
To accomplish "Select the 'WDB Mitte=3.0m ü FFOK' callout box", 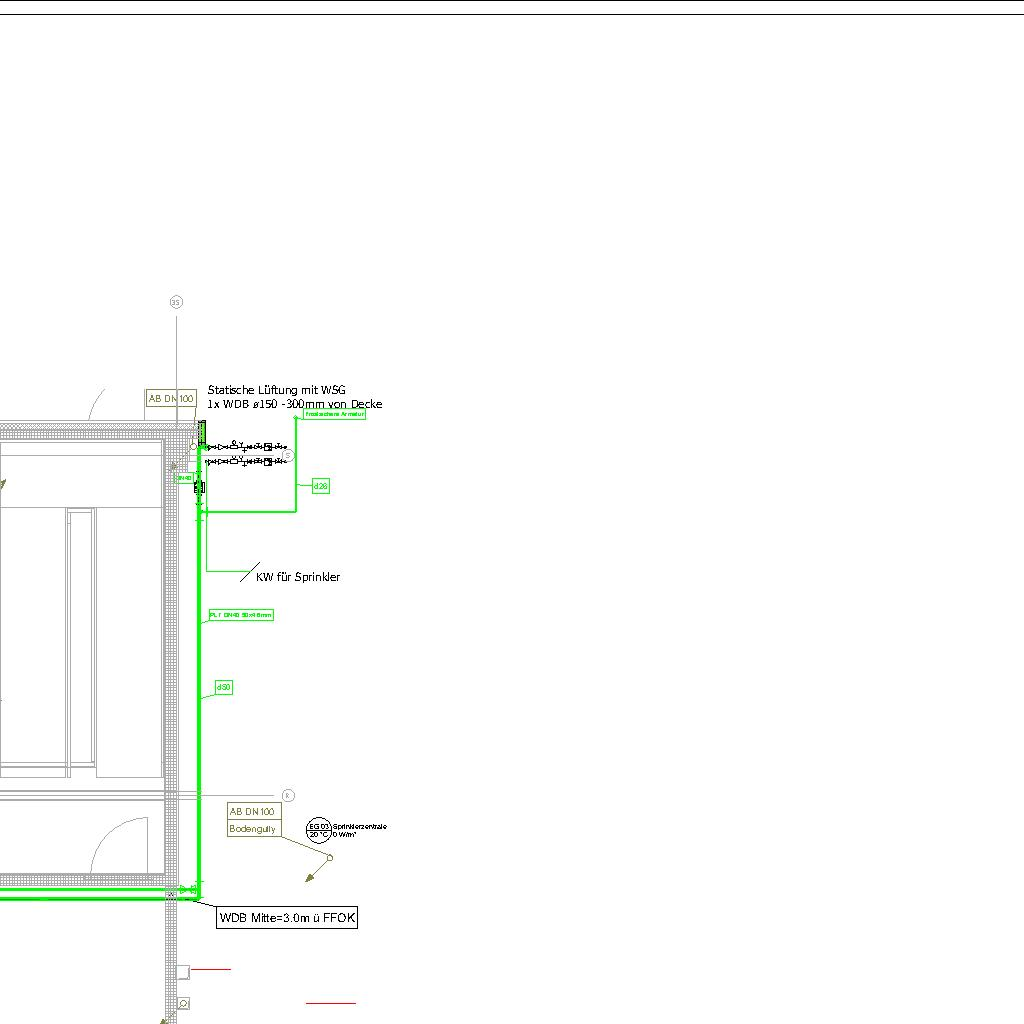I will coord(287,918).
